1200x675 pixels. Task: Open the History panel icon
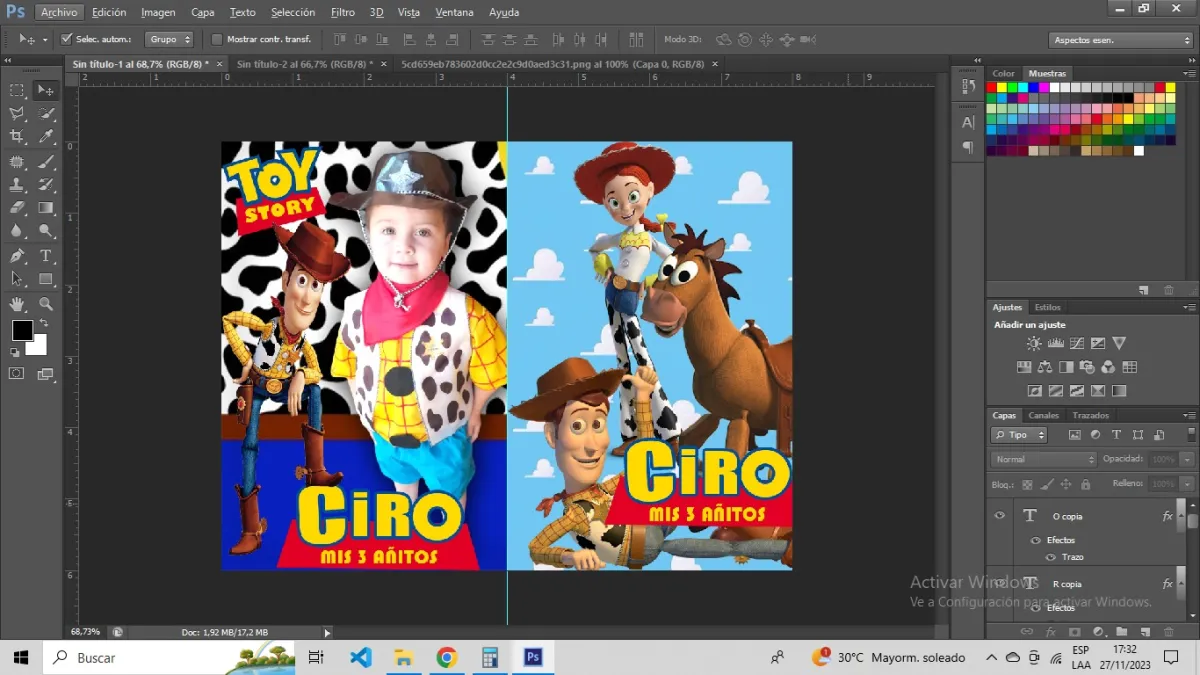(968, 87)
